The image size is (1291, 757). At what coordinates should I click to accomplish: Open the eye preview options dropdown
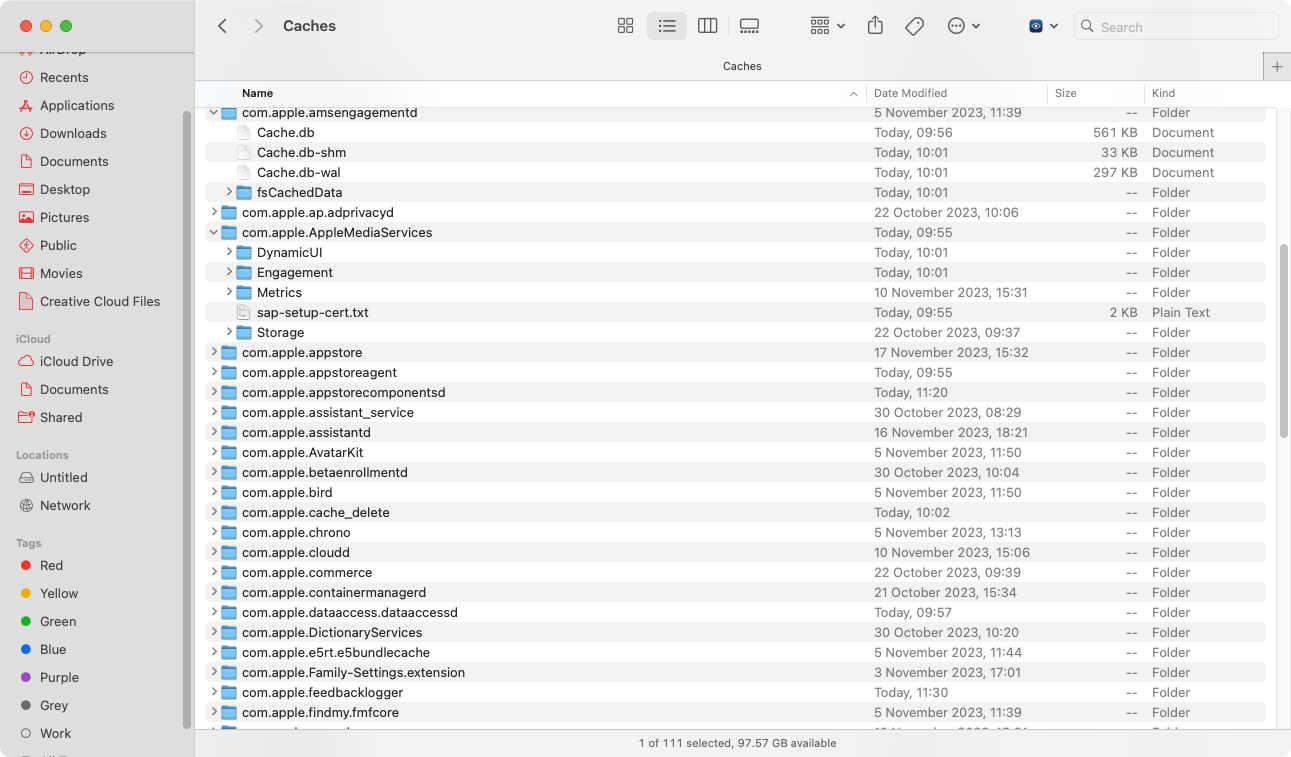(x=1043, y=26)
